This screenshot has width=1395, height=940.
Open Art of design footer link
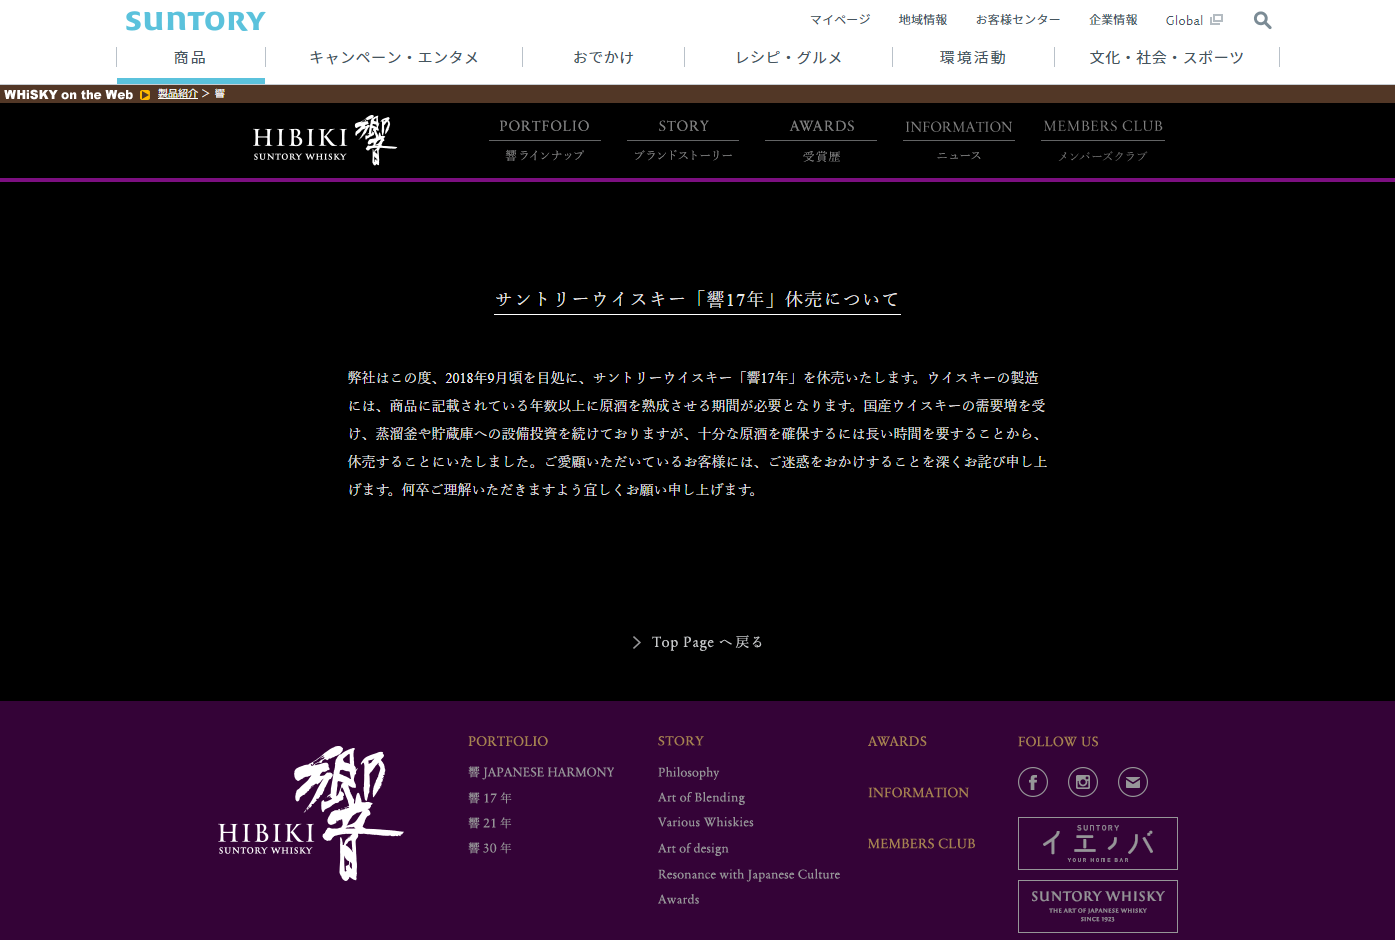pyautogui.click(x=693, y=848)
